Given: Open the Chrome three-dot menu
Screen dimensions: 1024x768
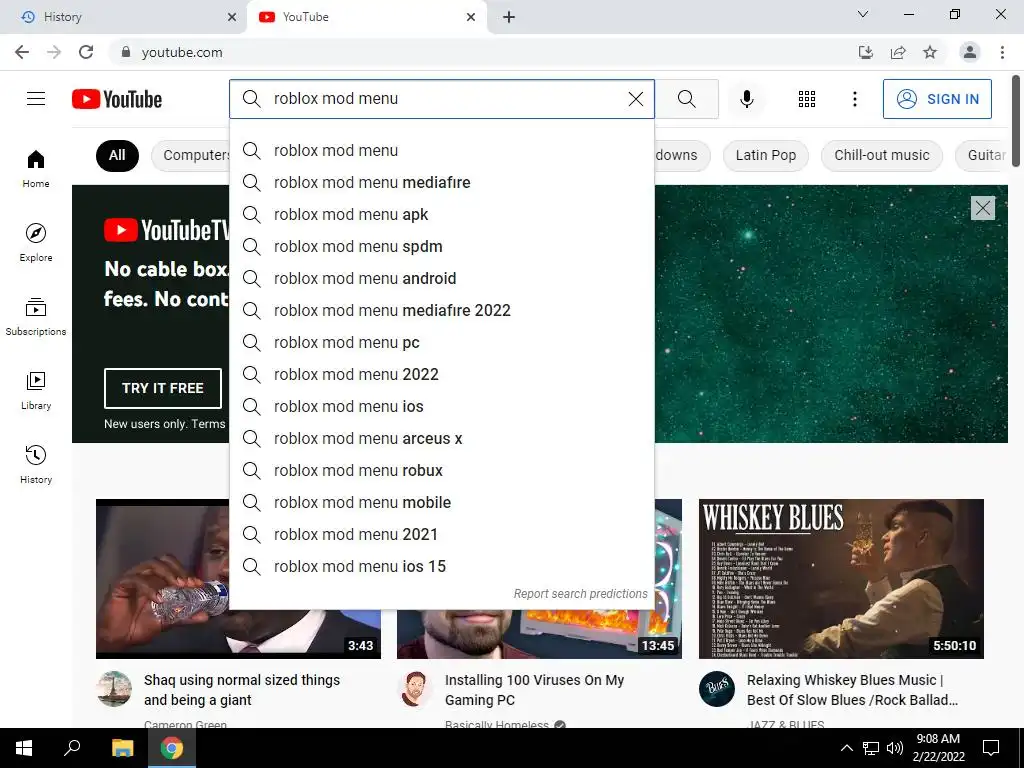Looking at the screenshot, I should 1002,52.
